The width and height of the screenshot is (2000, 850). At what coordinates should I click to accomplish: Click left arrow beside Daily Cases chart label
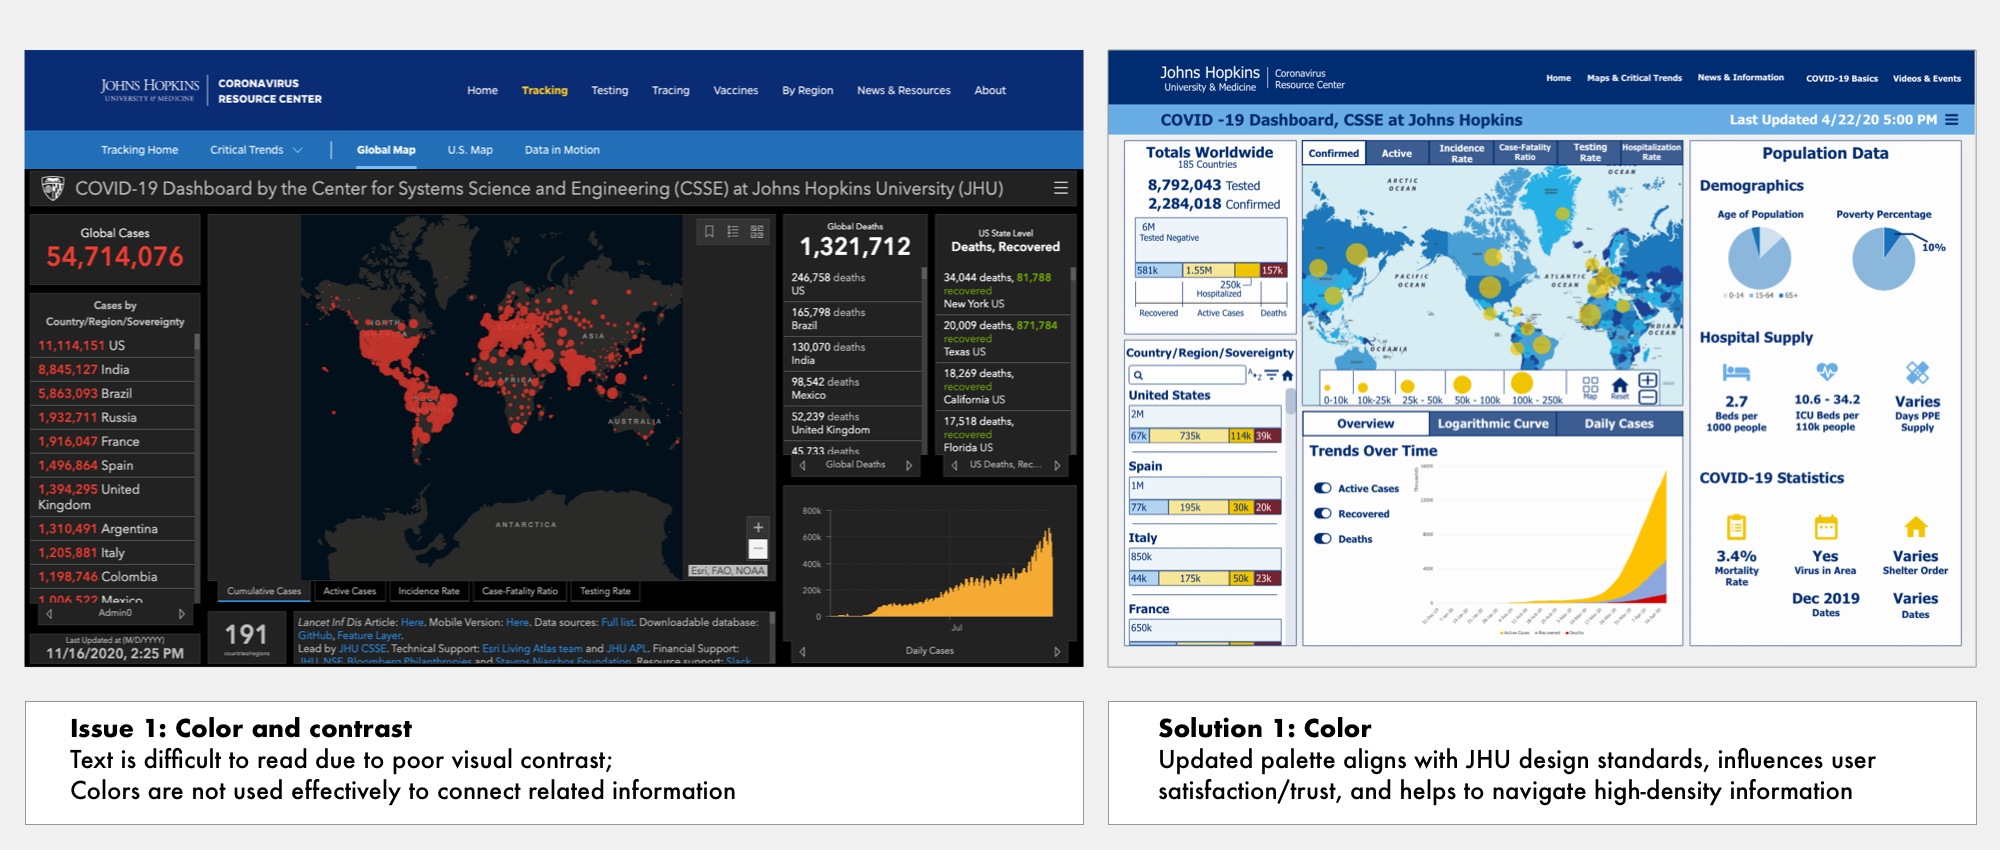802,651
